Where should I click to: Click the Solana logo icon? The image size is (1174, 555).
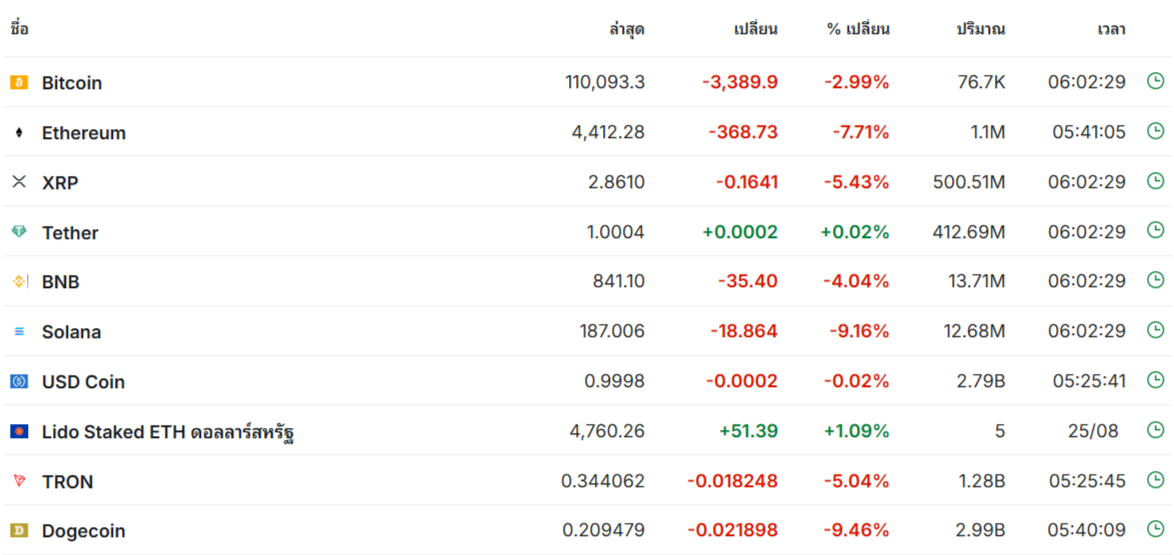coord(19,331)
